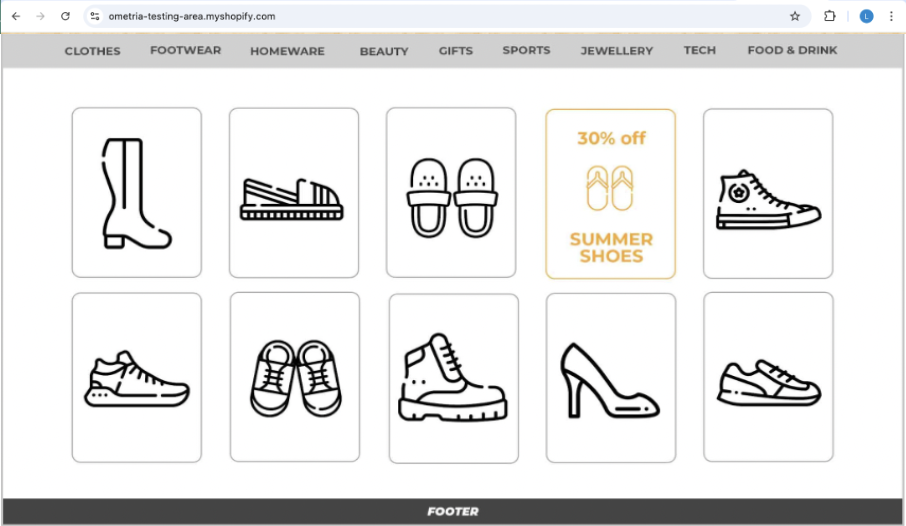Select the striped low-top sneaker card

(768, 377)
